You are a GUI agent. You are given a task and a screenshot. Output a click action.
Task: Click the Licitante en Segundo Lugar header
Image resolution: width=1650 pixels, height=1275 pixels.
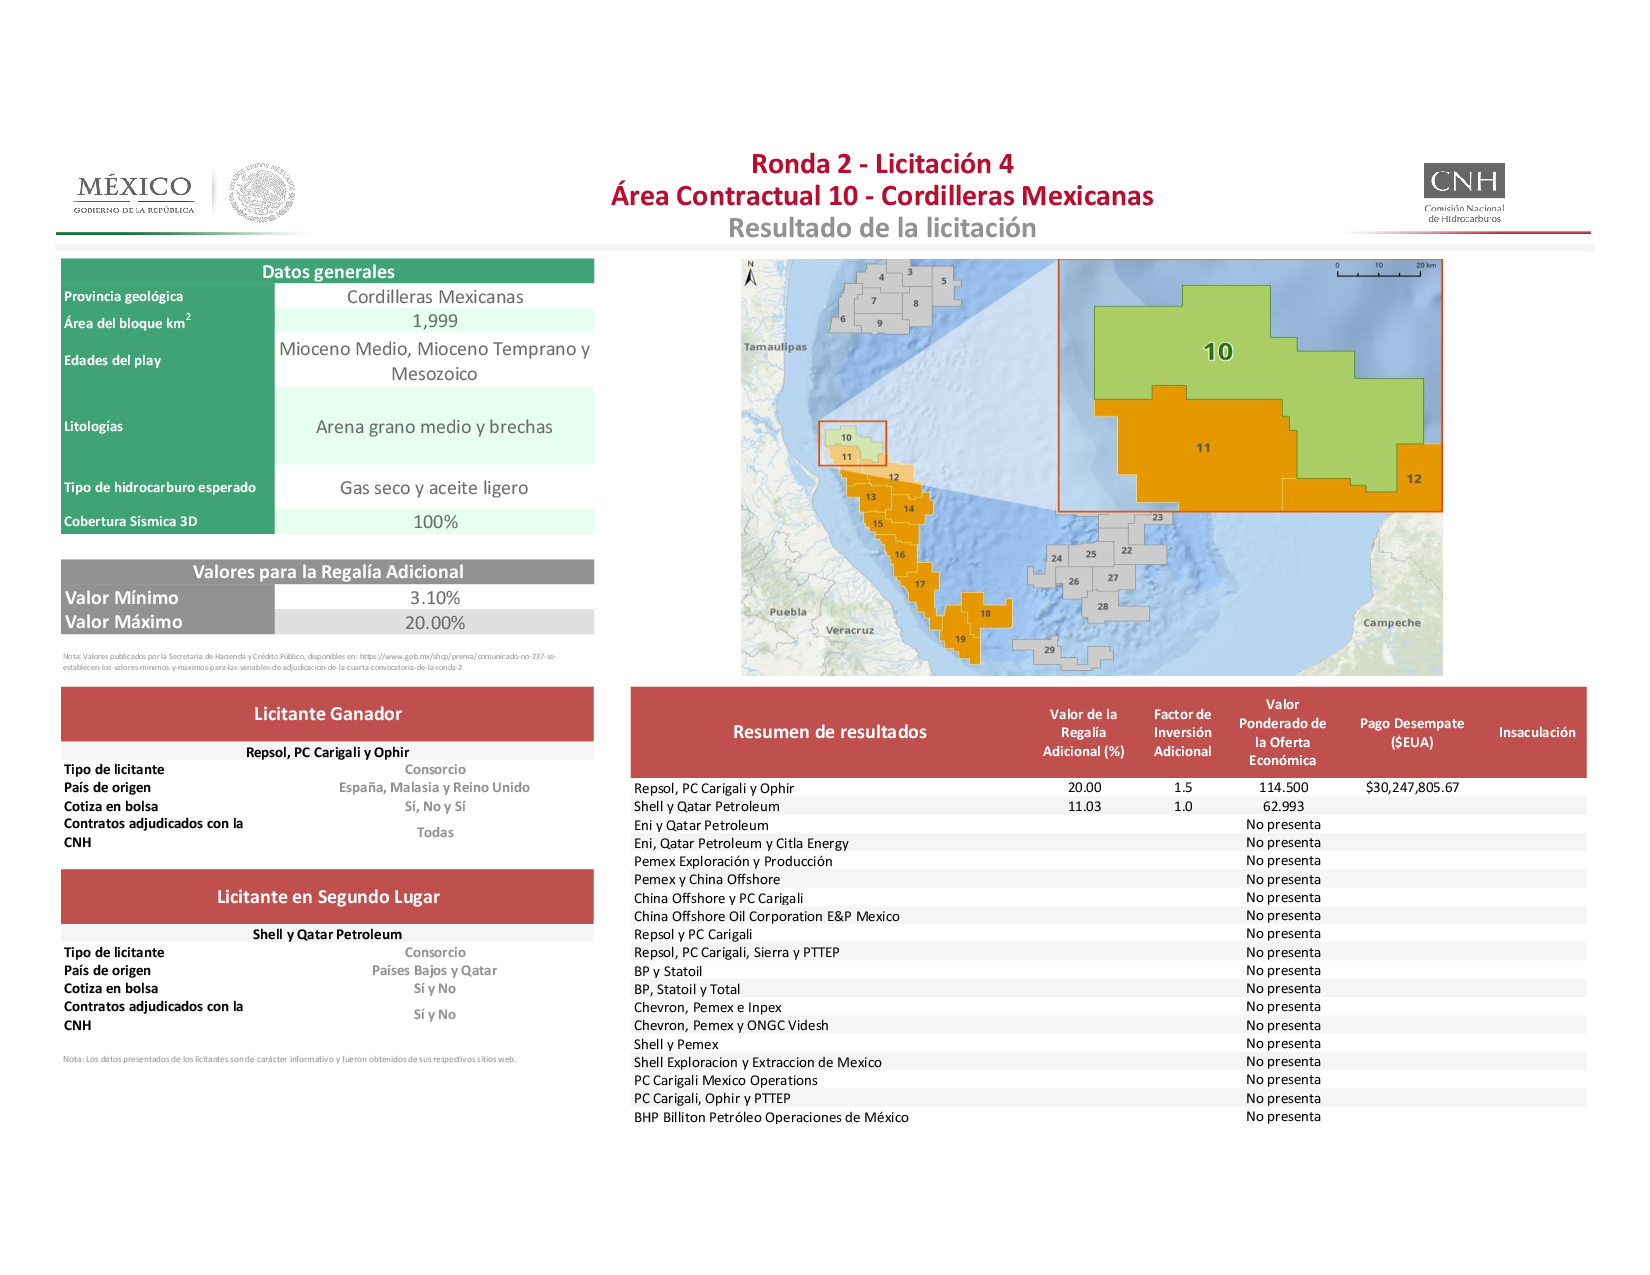[328, 897]
